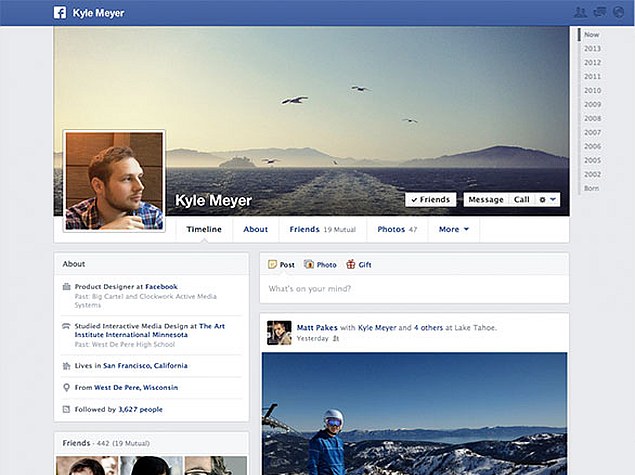Open friend requests icon in top bar
The width and height of the screenshot is (635, 475).
tap(581, 12)
